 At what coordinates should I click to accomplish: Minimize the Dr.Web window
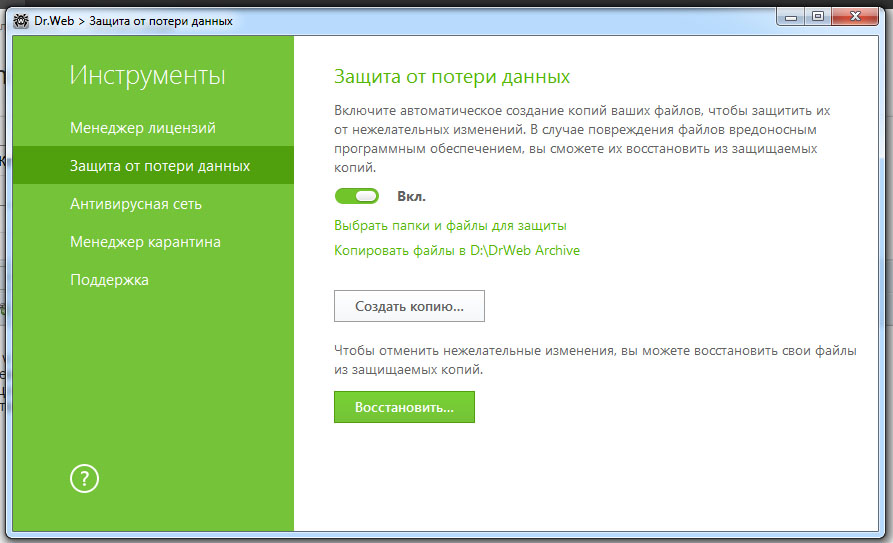795,15
